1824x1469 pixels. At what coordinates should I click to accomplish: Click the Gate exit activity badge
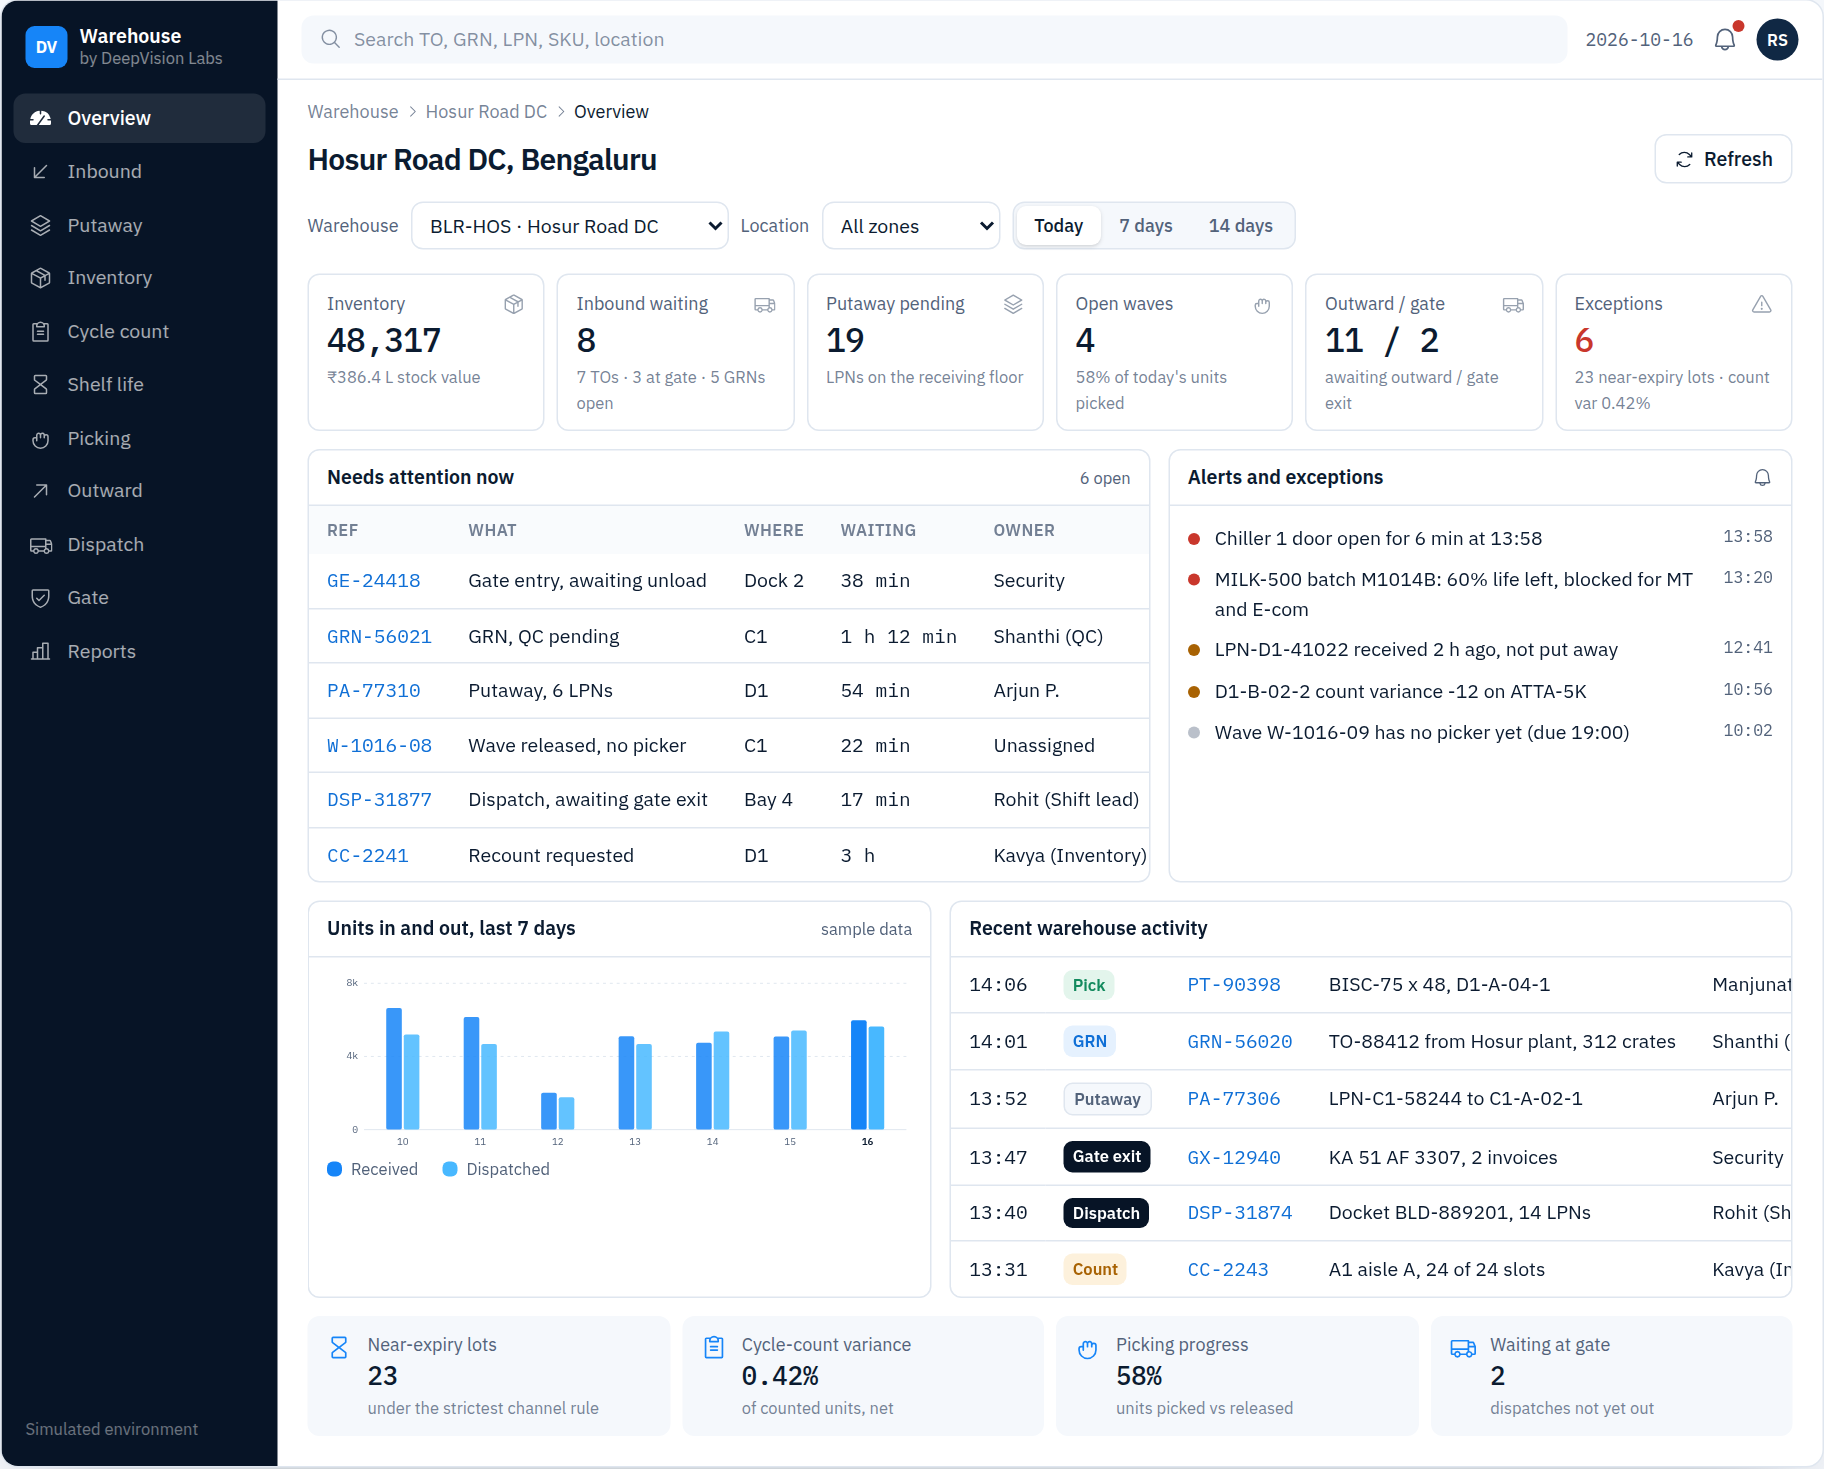[x=1107, y=1157]
